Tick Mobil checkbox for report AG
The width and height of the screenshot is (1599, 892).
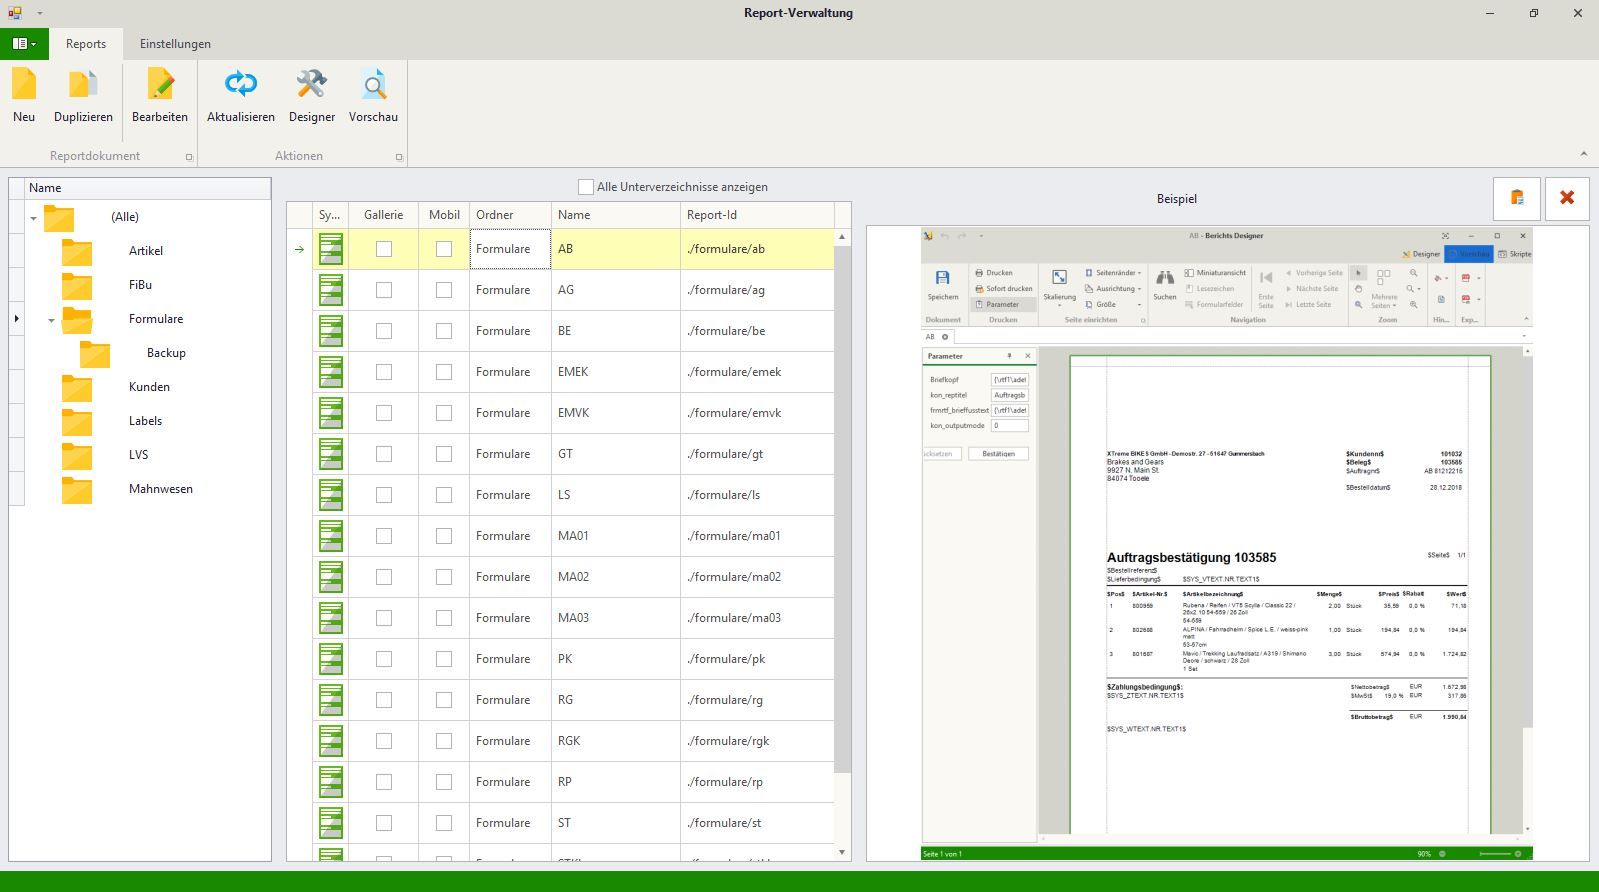coord(444,290)
